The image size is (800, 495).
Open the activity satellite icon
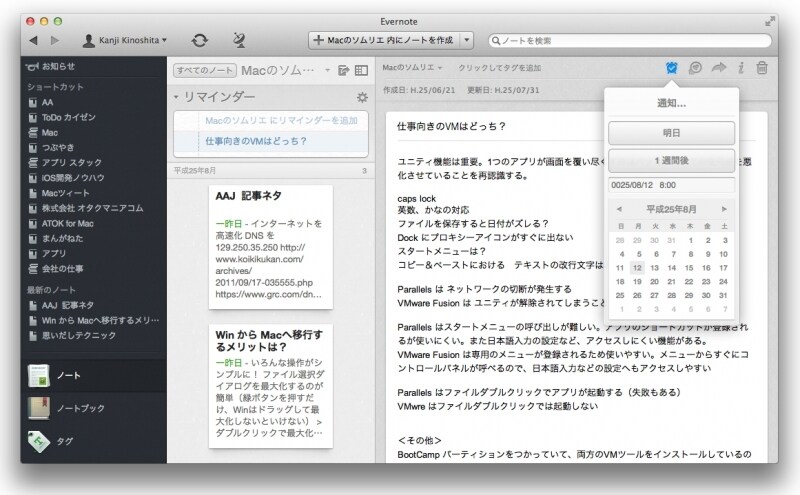pos(238,40)
